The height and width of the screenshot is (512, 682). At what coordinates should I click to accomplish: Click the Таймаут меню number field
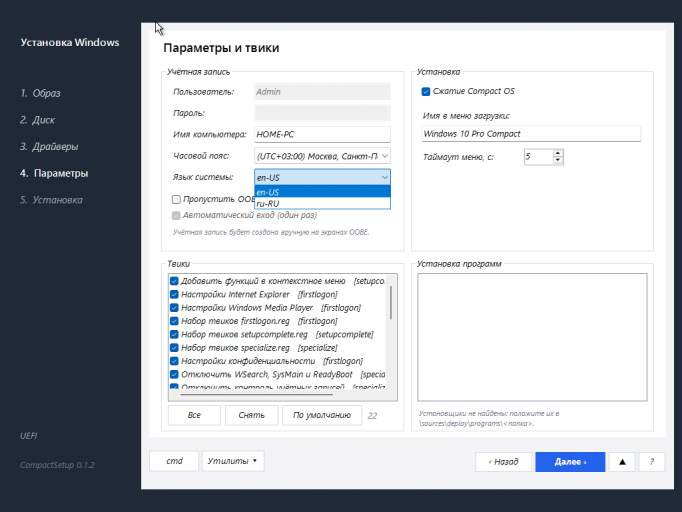pos(539,157)
